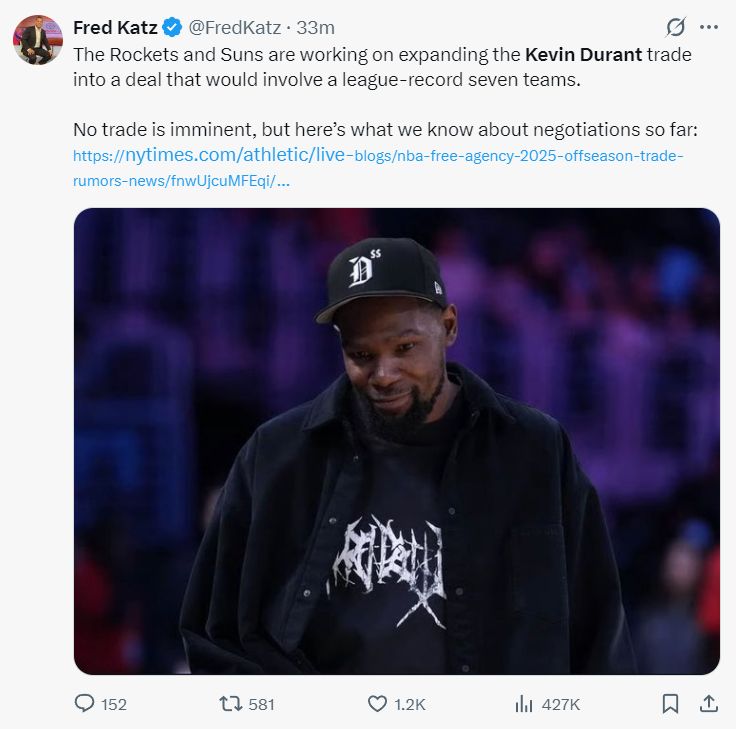Open the @FredKatz handle link
This screenshot has height=729, width=736.
pos(229,27)
